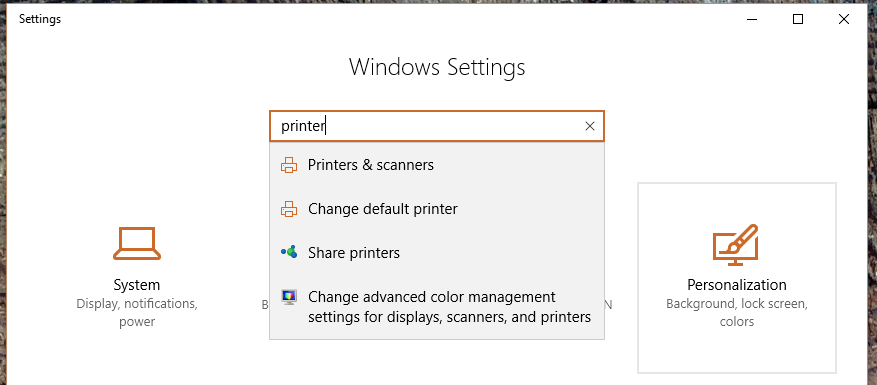
Task: Open the System settings label
Action: pyautogui.click(x=137, y=285)
